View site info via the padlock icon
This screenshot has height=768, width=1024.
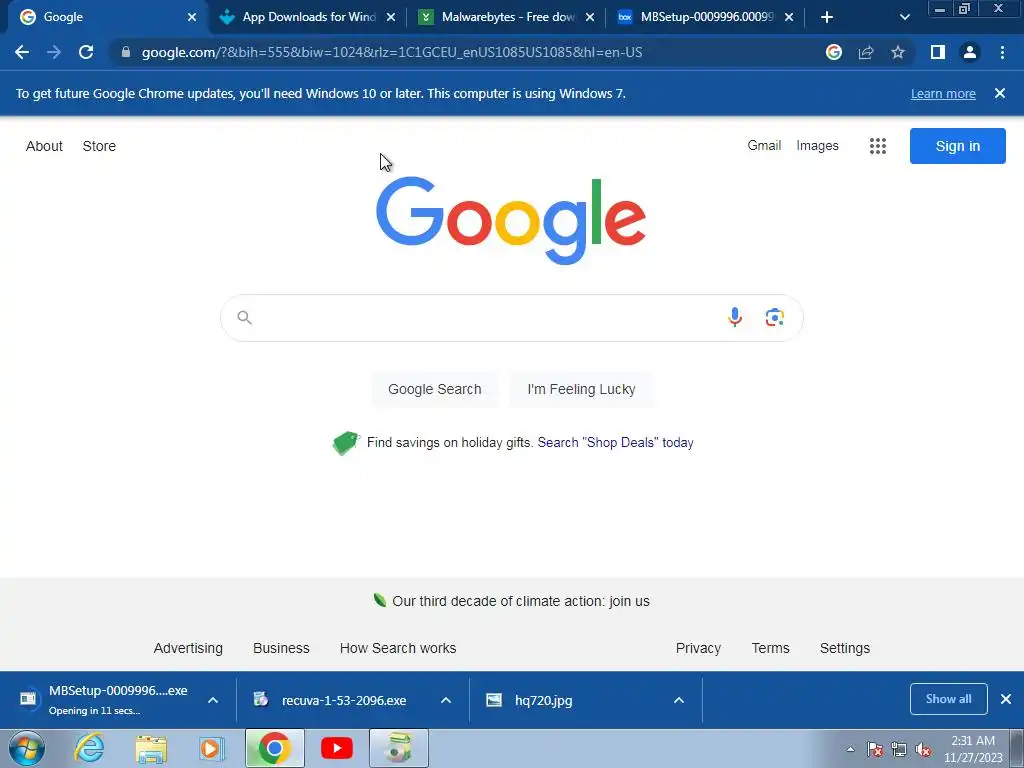125,52
